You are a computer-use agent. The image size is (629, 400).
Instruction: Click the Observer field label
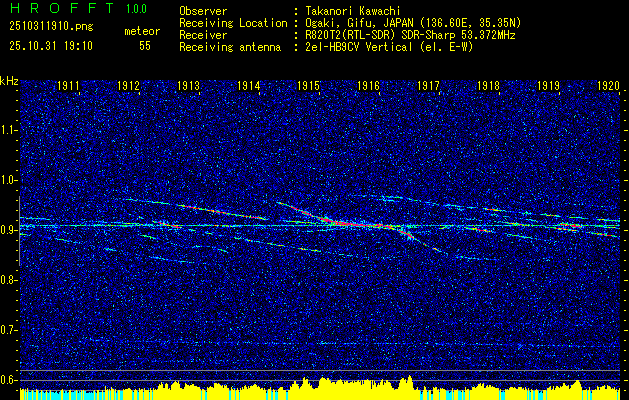coord(203,11)
